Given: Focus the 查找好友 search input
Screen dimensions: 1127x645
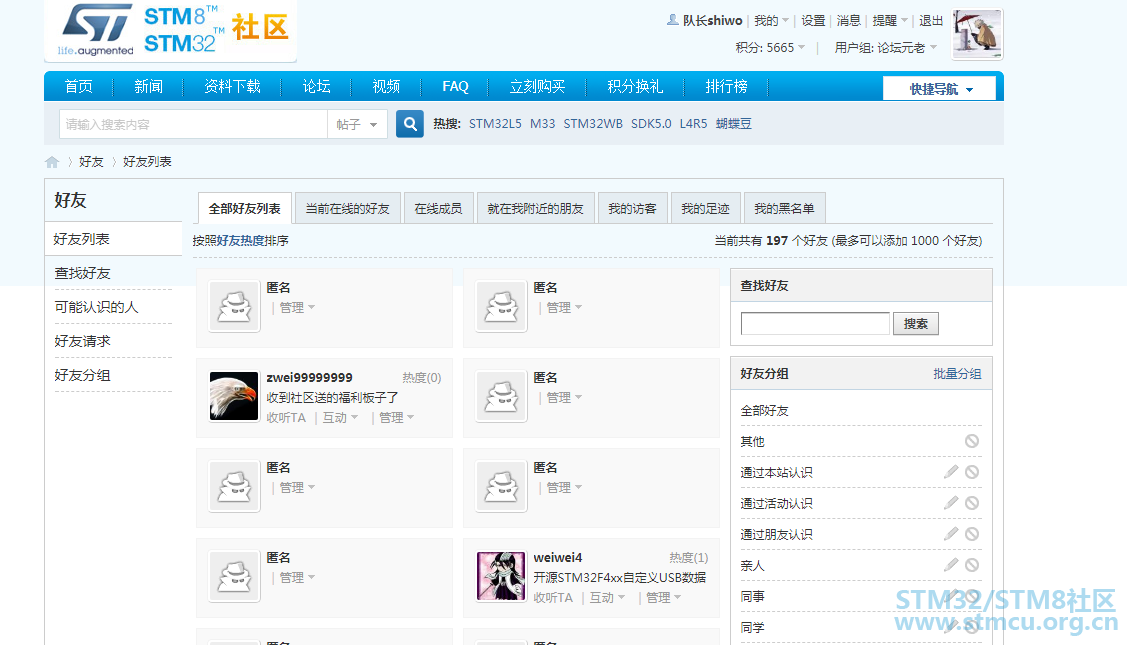Looking at the screenshot, I should click(x=815, y=324).
